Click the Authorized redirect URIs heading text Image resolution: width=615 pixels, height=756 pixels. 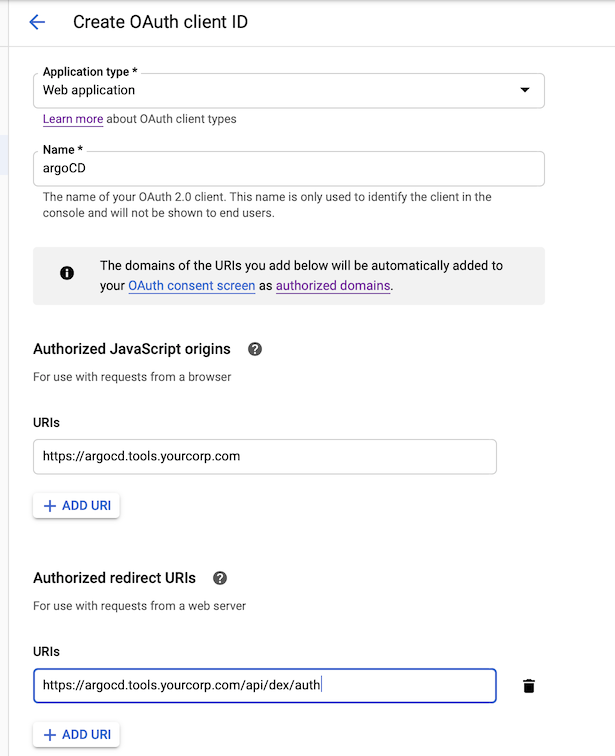[x=114, y=578]
